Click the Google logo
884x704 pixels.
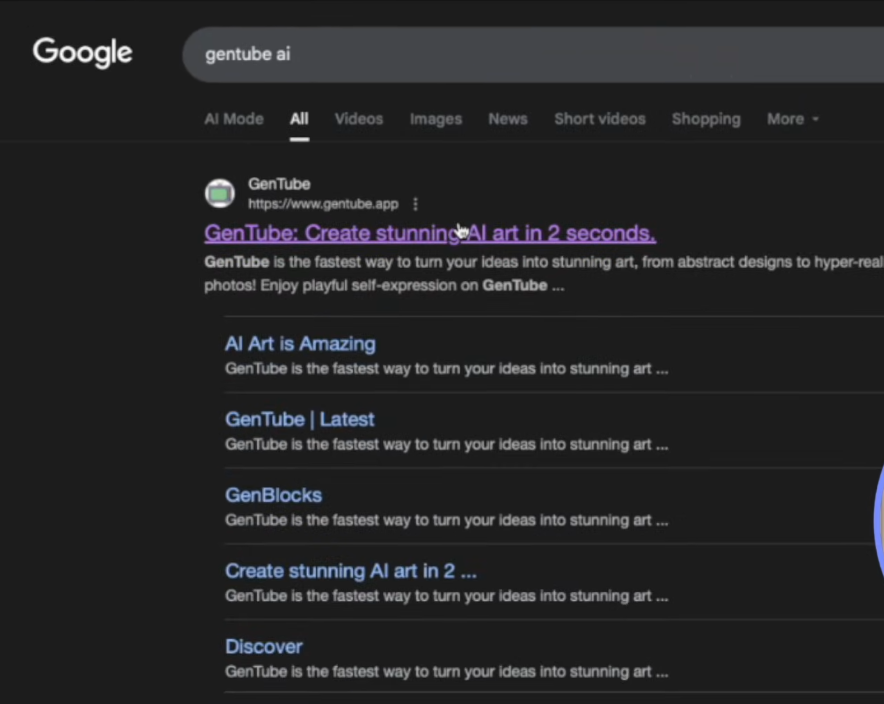click(x=82, y=53)
